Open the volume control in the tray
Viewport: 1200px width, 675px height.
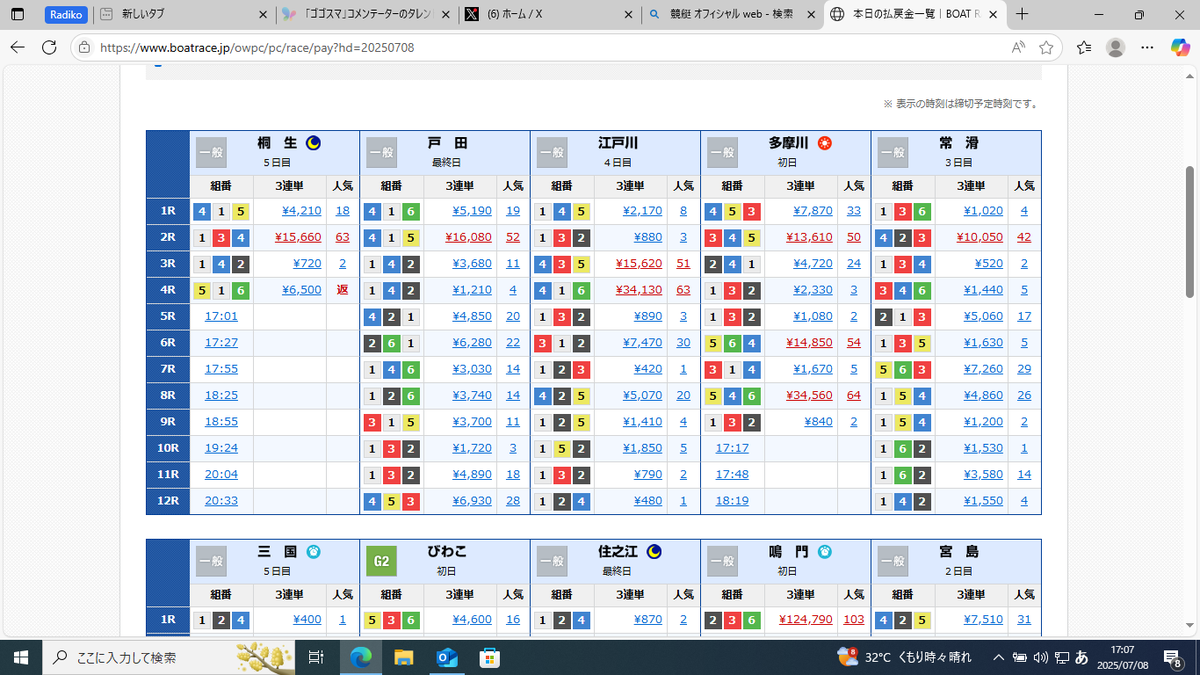click(1040, 657)
